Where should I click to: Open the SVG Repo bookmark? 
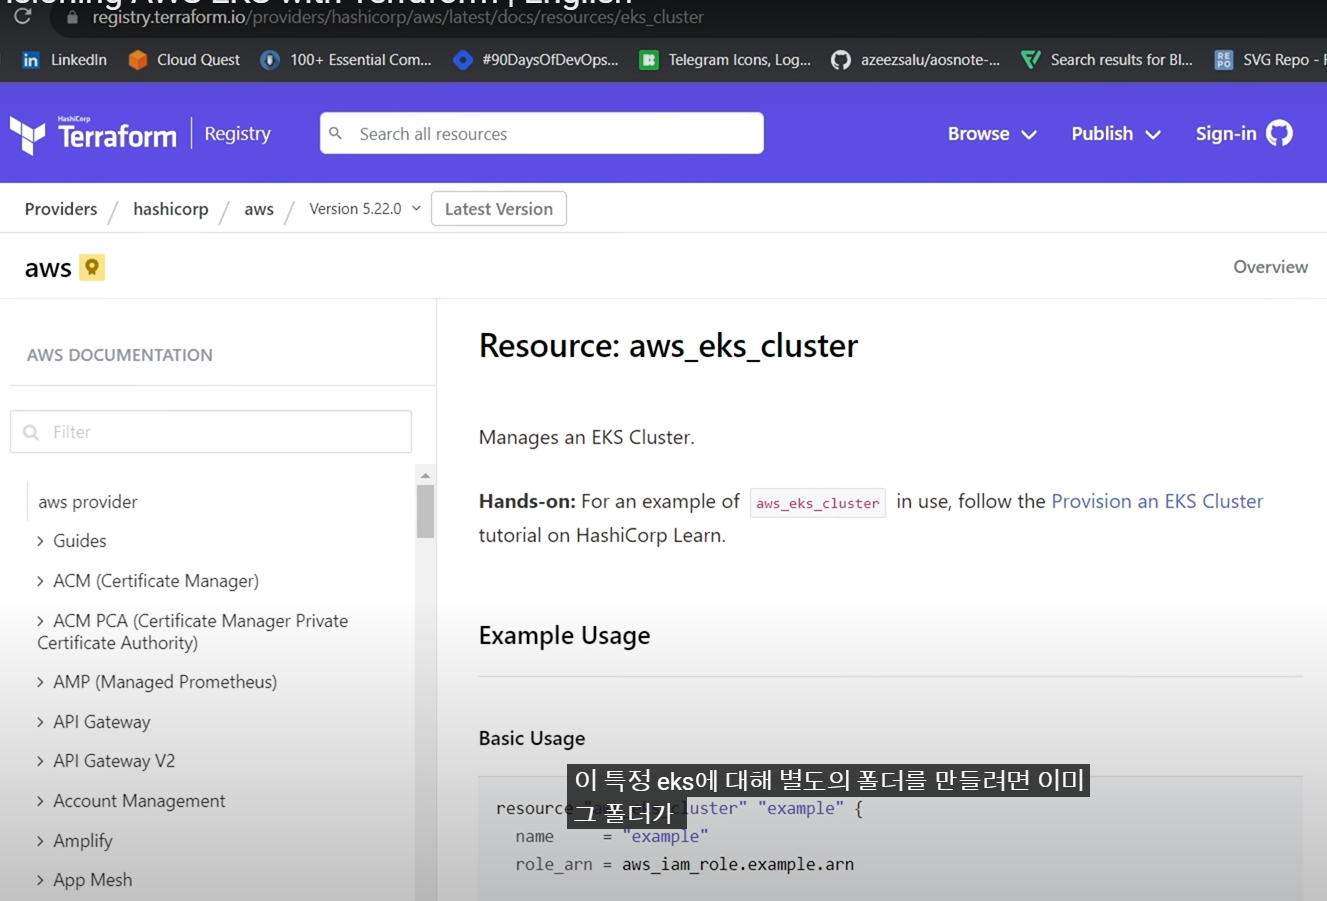1269,60
